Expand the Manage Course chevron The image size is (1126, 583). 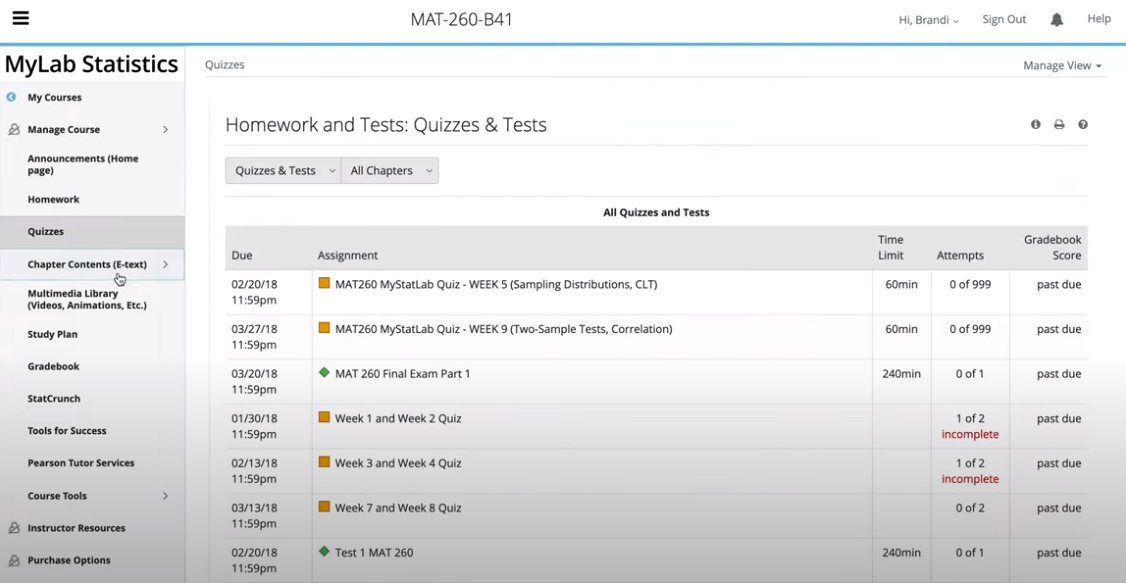pos(165,130)
